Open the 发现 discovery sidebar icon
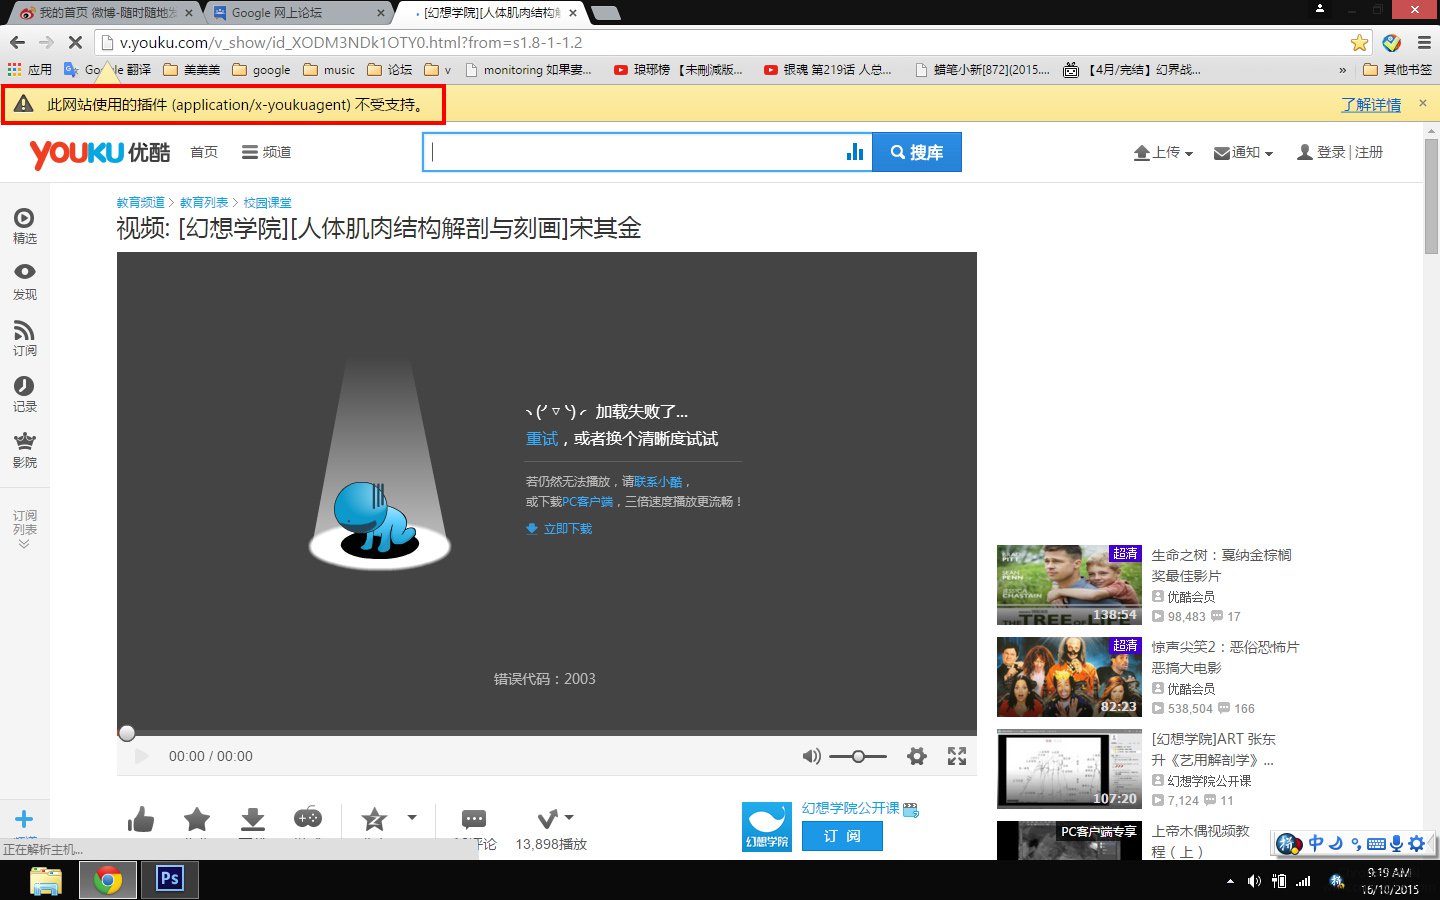1440x900 pixels. (24, 272)
